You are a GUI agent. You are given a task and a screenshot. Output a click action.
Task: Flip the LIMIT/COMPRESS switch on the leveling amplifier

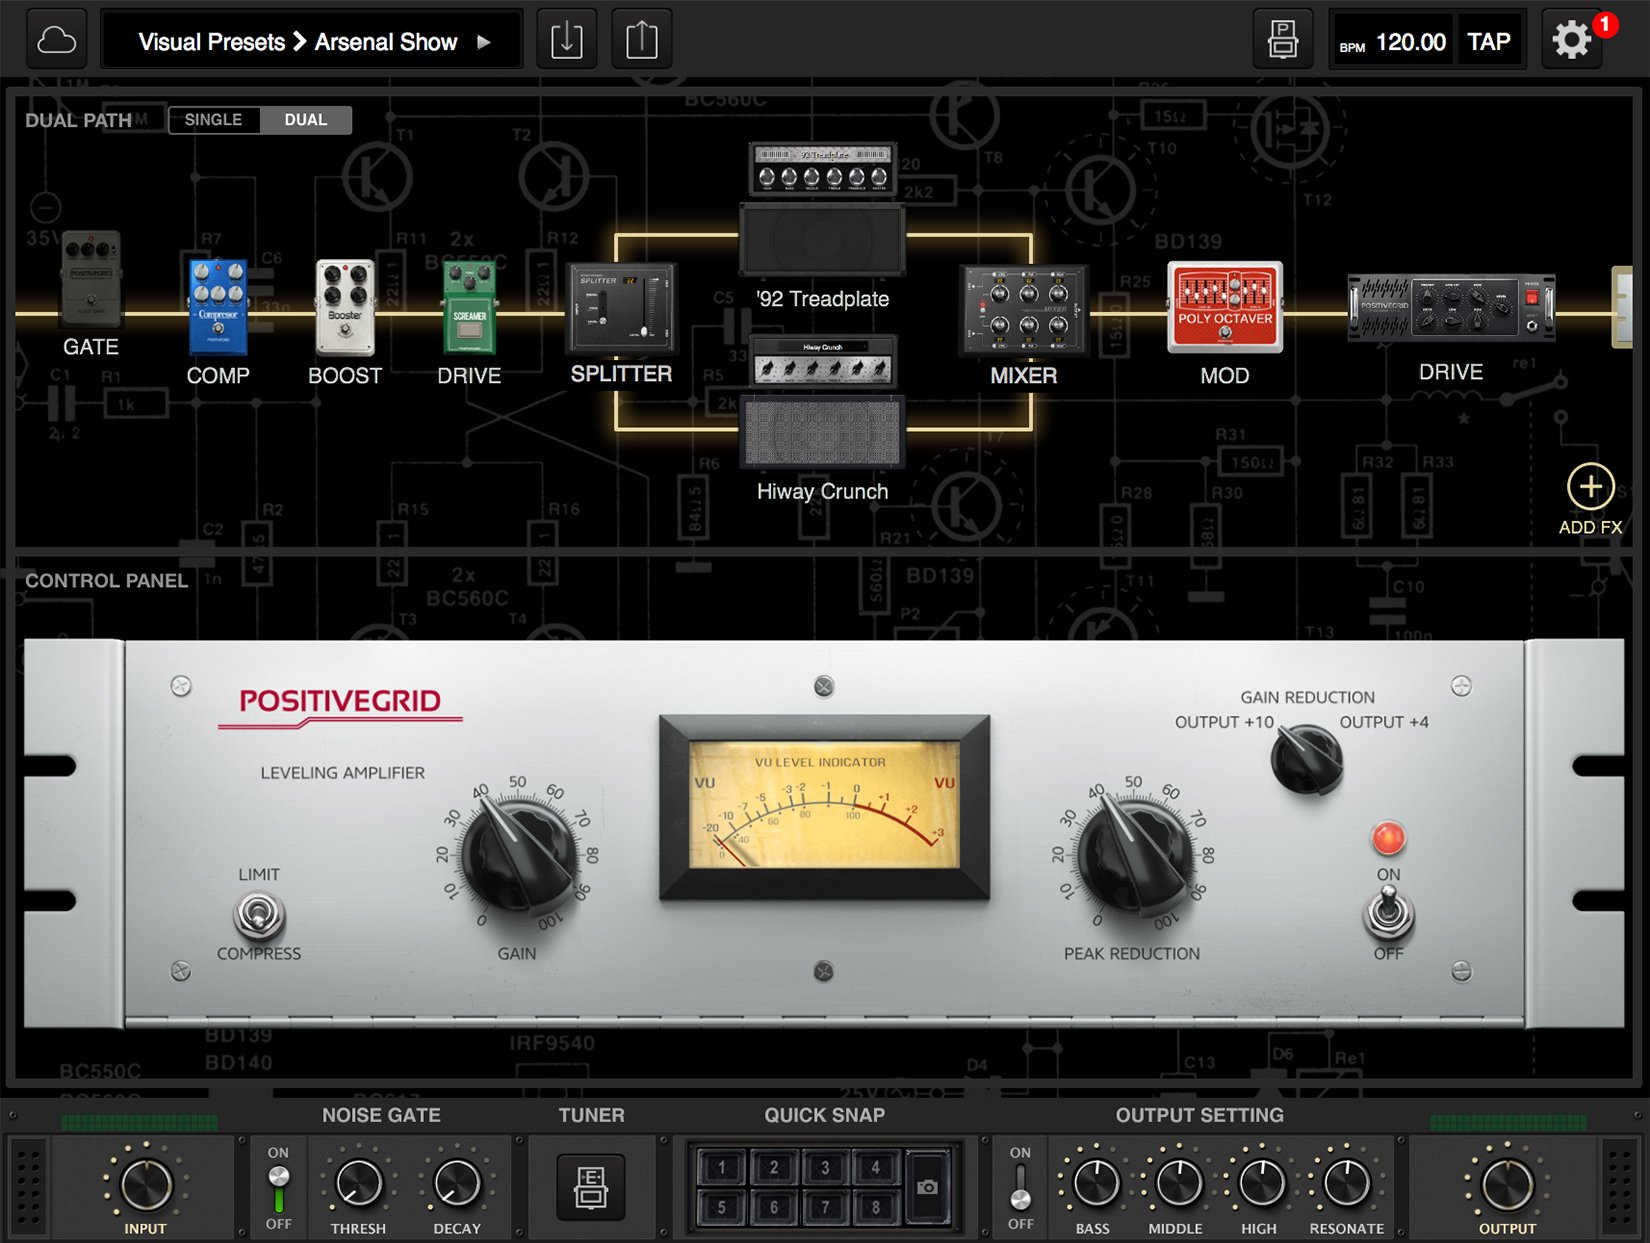[x=259, y=915]
